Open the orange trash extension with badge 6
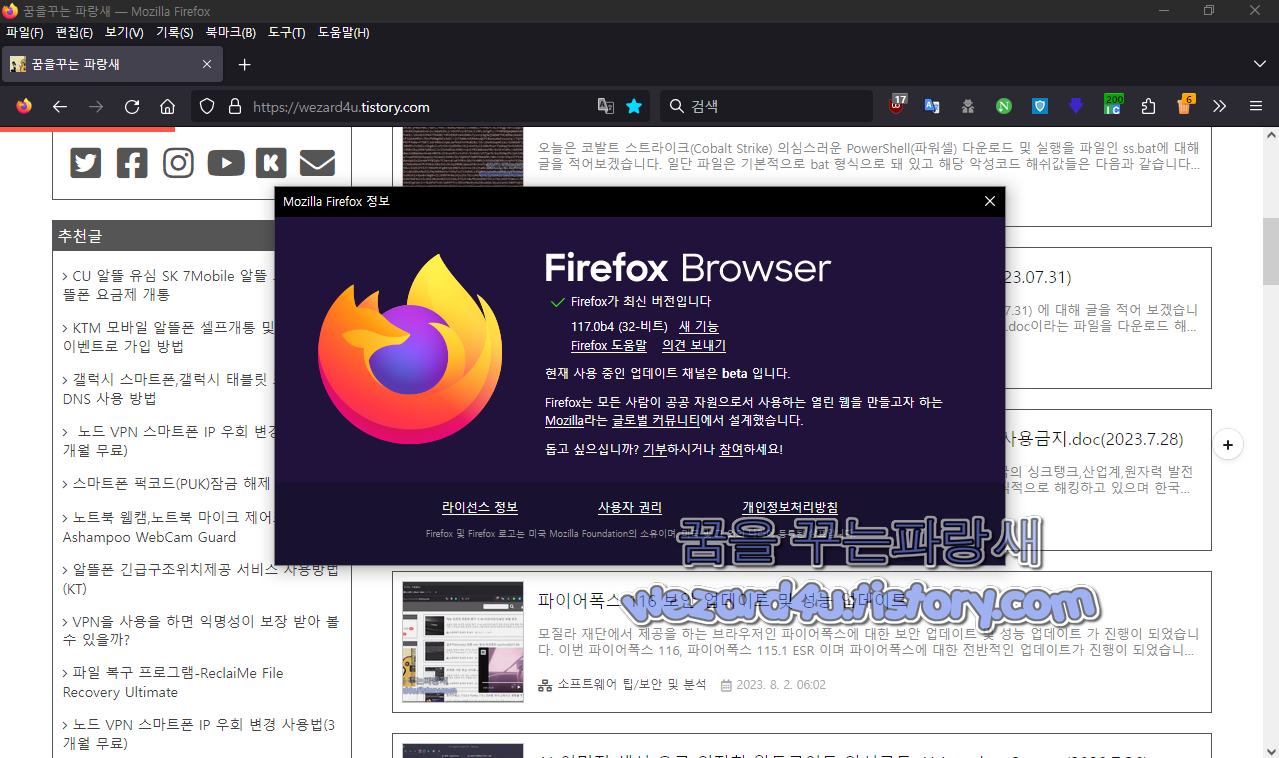 click(1185, 105)
